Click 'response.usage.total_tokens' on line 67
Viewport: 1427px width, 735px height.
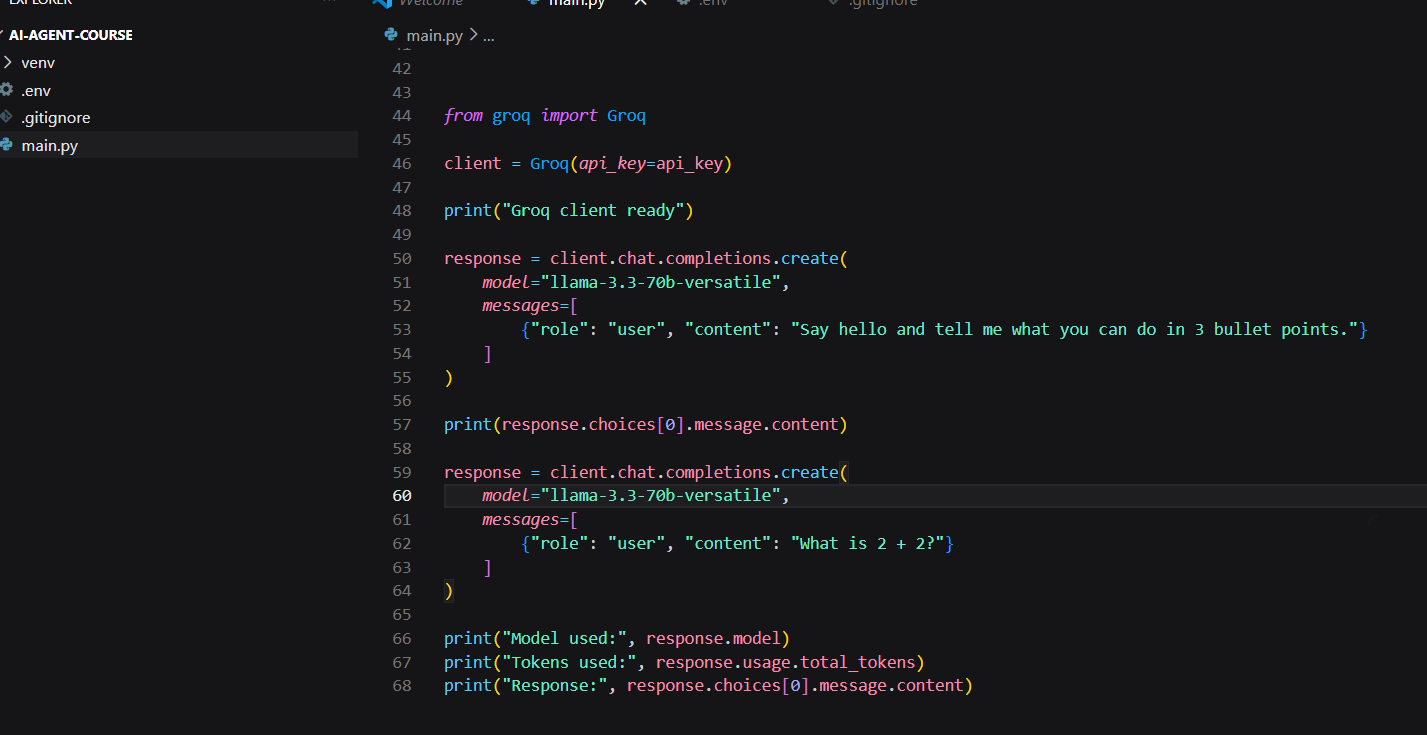[x=786, y=662]
